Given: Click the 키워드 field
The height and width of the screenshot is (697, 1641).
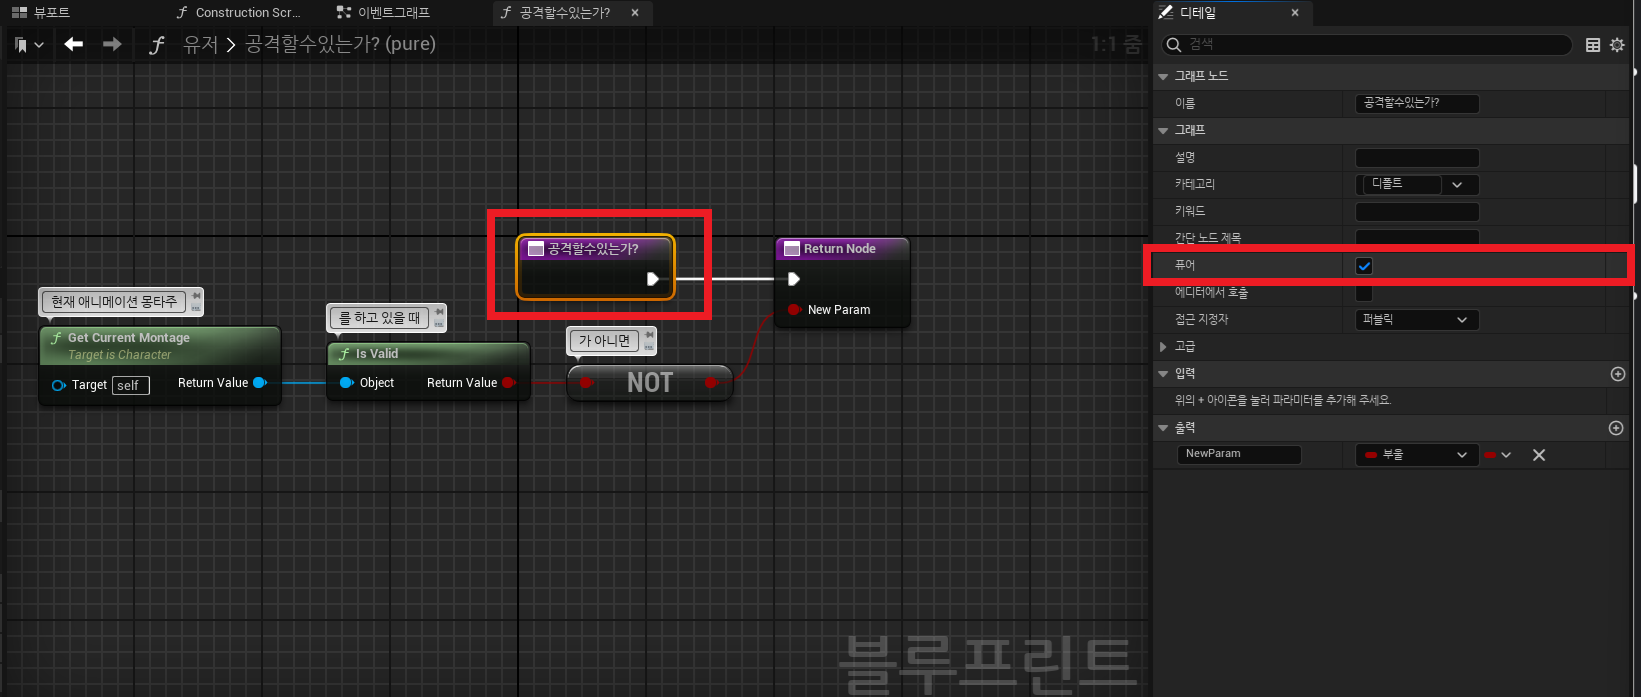Looking at the screenshot, I should 1417,212.
